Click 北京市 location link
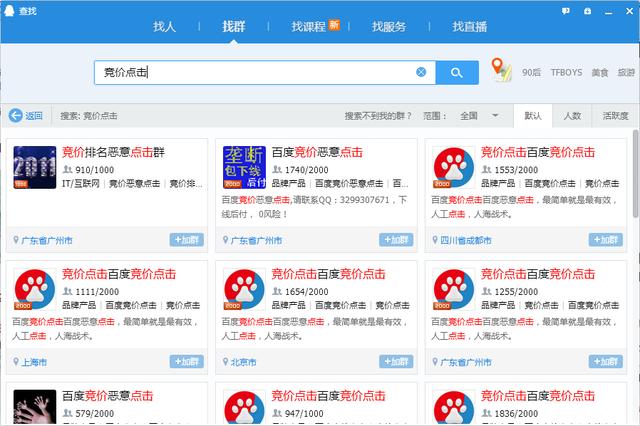The height and width of the screenshot is (426, 640). tap(243, 362)
